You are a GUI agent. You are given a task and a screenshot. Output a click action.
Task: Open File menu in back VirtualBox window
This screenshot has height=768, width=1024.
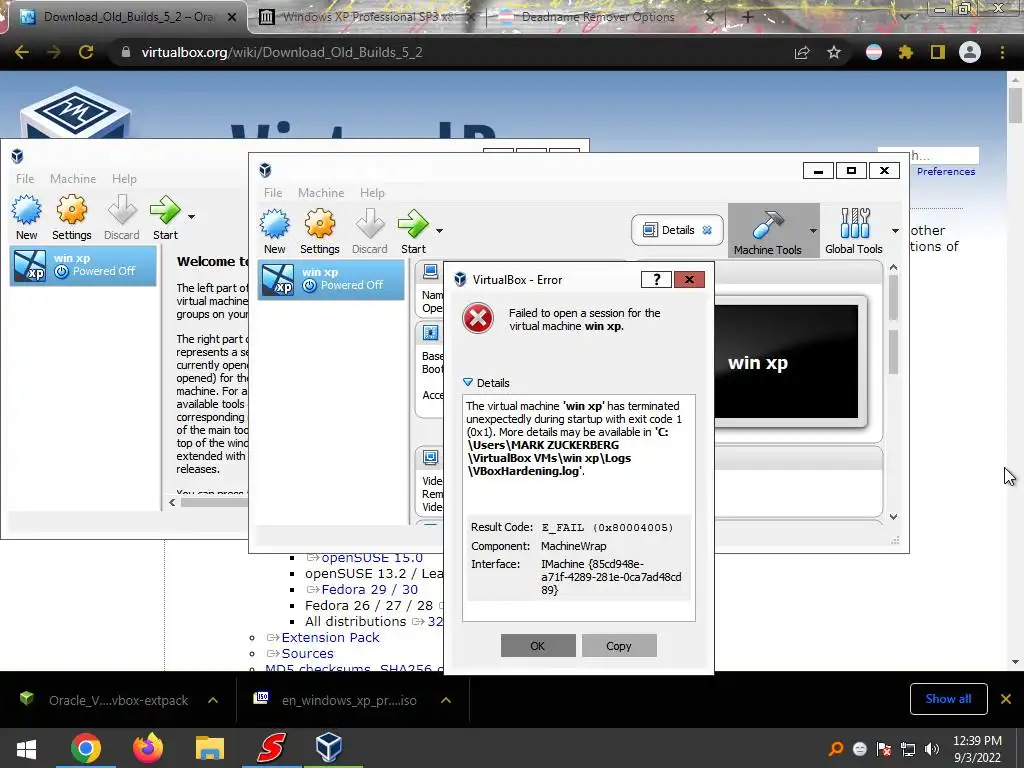coord(25,178)
